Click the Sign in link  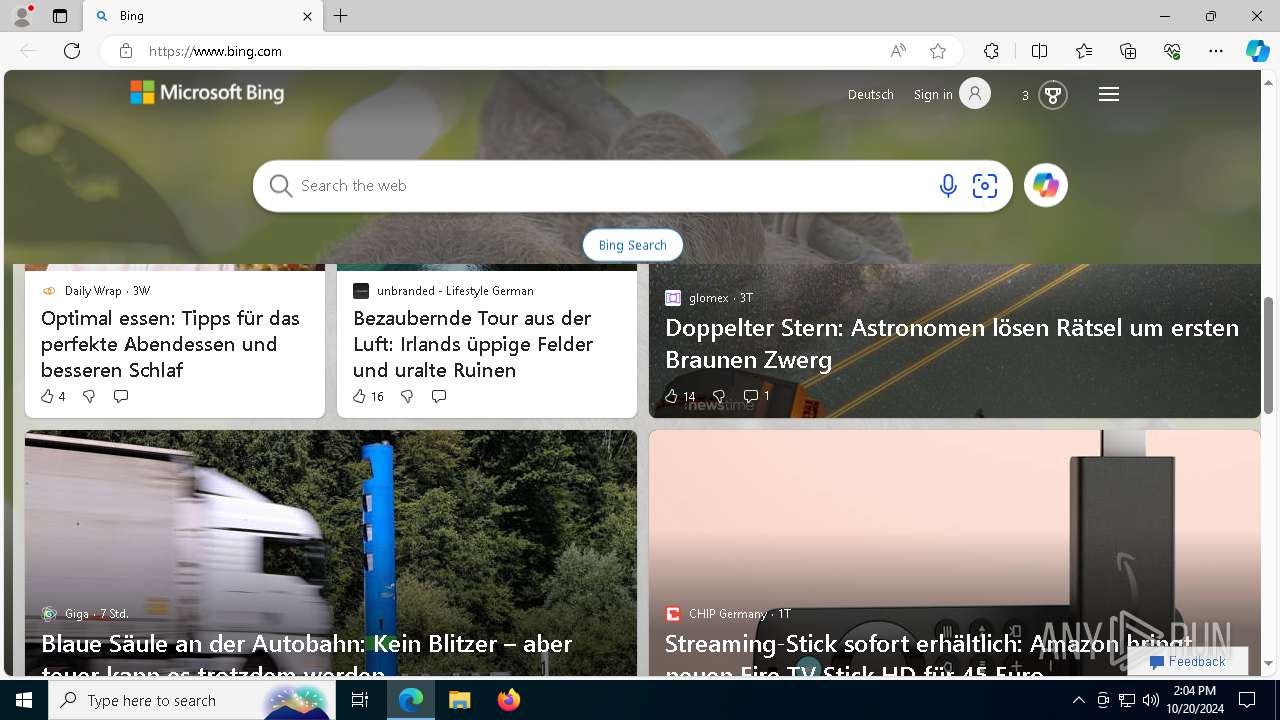[932, 94]
